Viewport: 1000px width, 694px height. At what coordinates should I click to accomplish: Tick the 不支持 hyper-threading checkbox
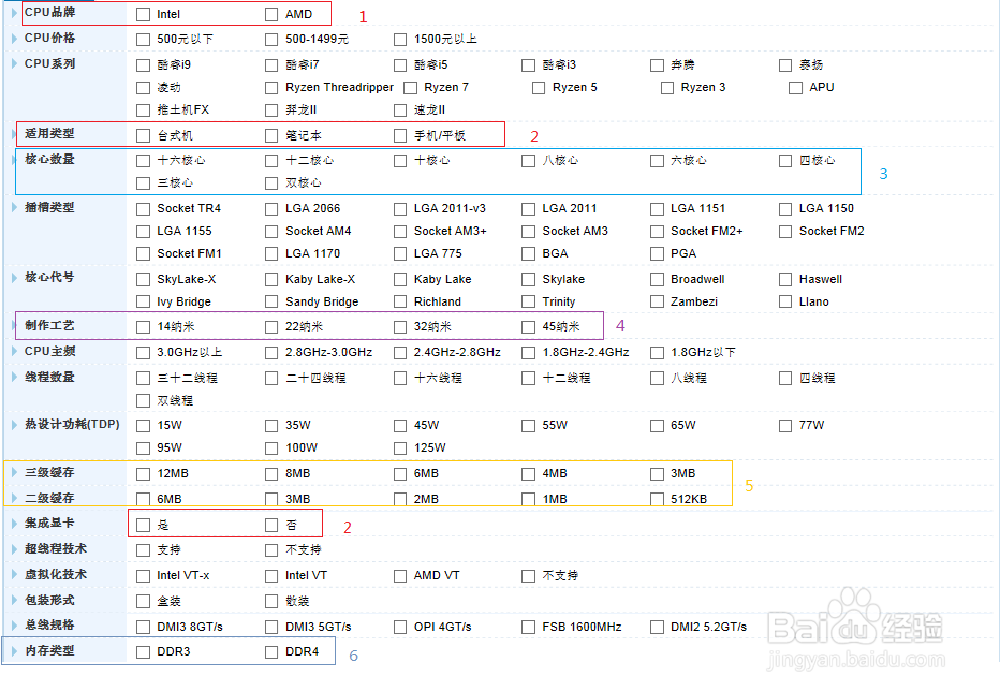(x=272, y=550)
